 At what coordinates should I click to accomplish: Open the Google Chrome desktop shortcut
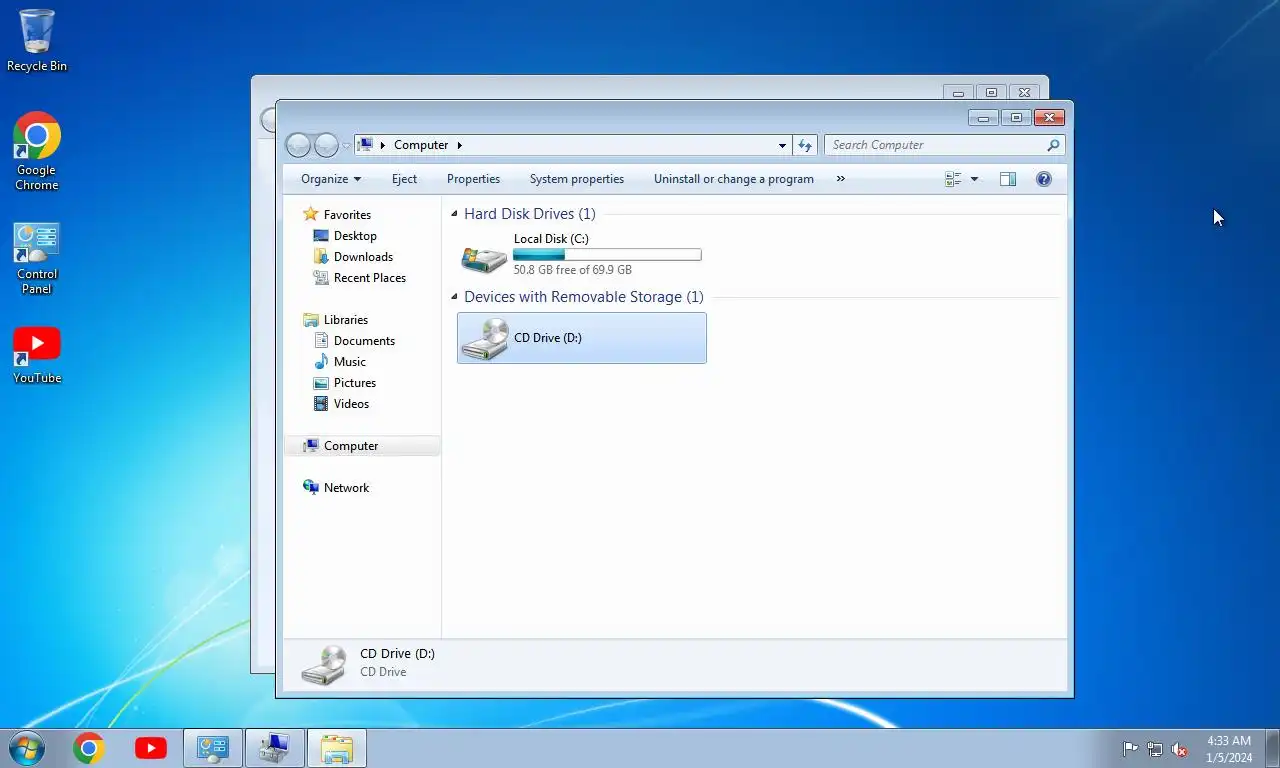tap(37, 151)
